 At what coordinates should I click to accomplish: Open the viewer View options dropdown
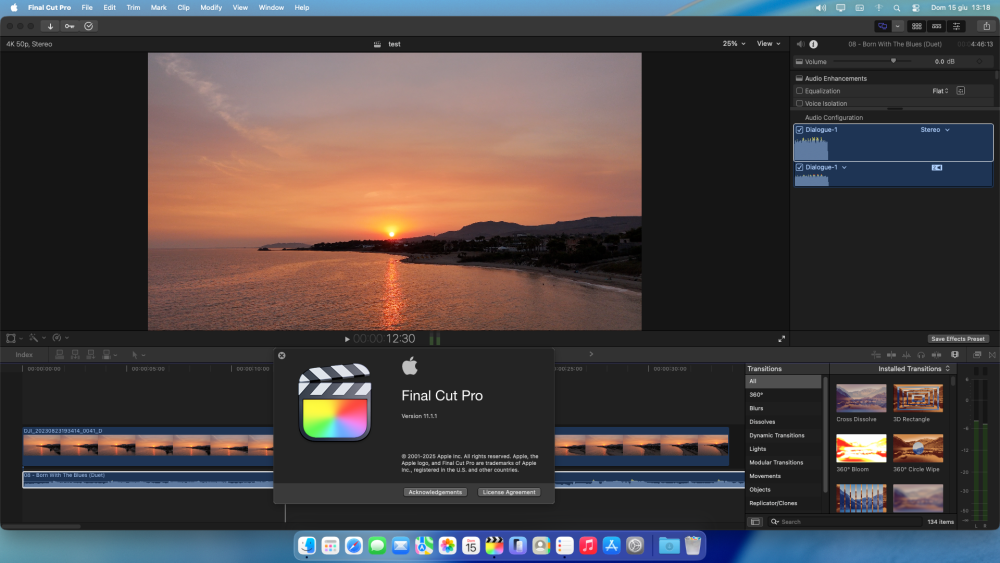768,43
